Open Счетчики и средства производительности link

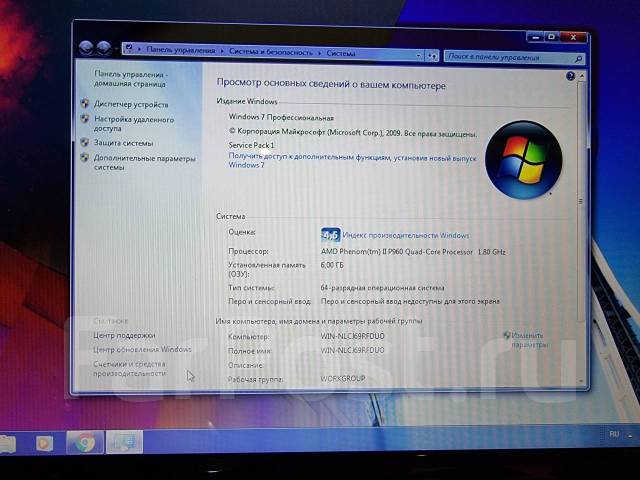(129, 369)
